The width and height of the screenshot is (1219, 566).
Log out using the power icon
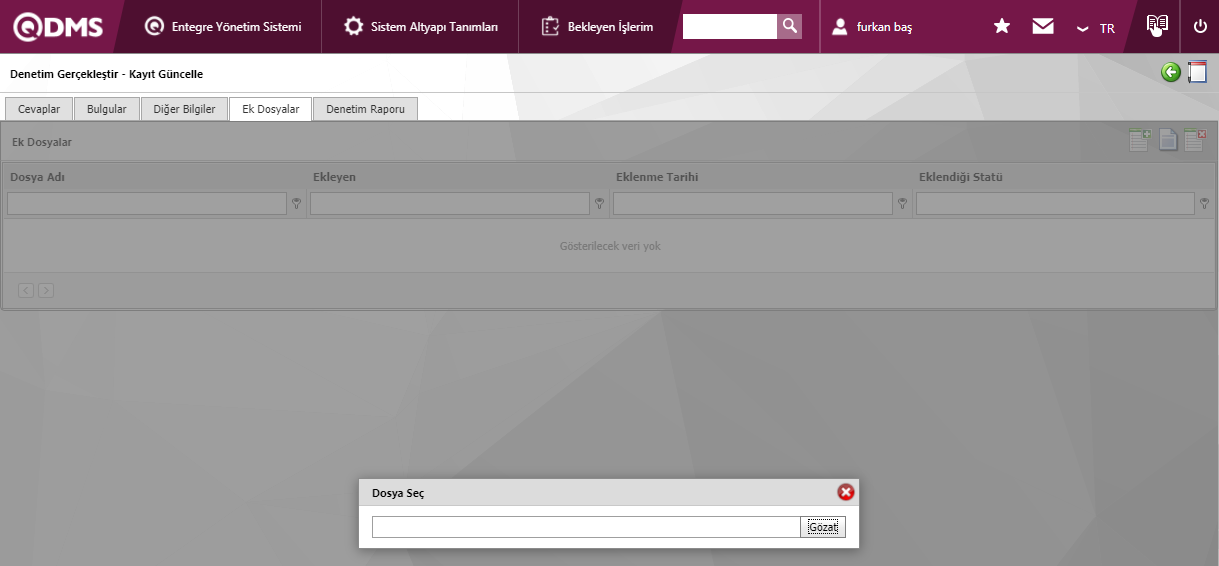(1200, 27)
